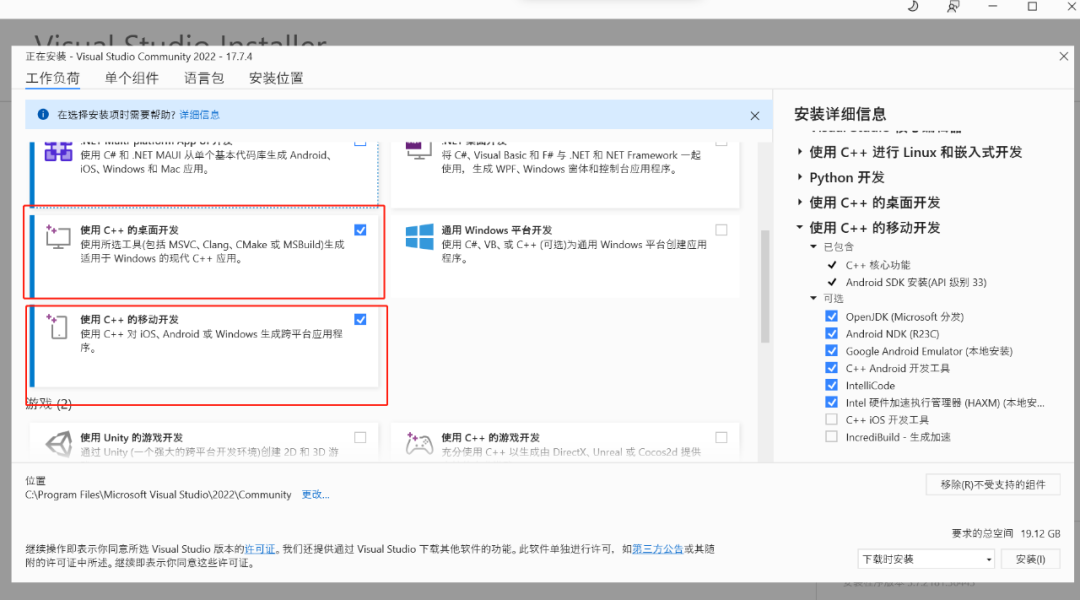Click the 安装详细信息 heading
Viewport: 1080px width, 600px height.
tap(840, 114)
